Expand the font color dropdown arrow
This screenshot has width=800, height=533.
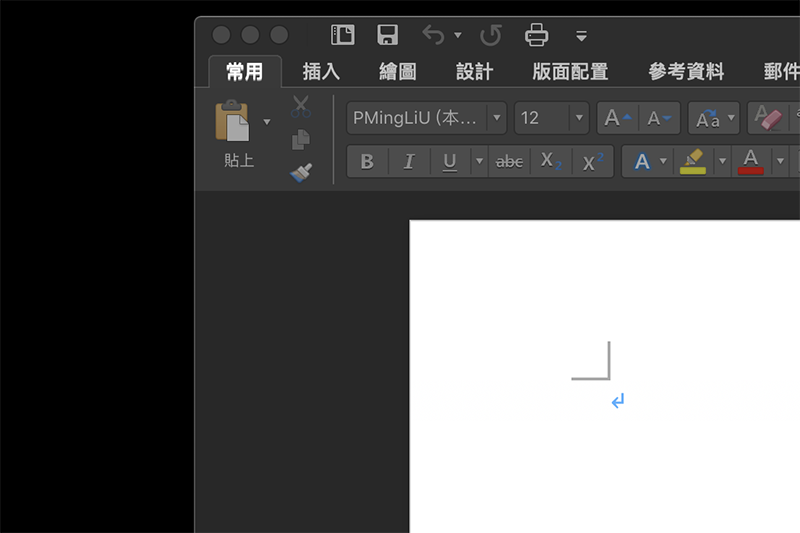point(780,161)
